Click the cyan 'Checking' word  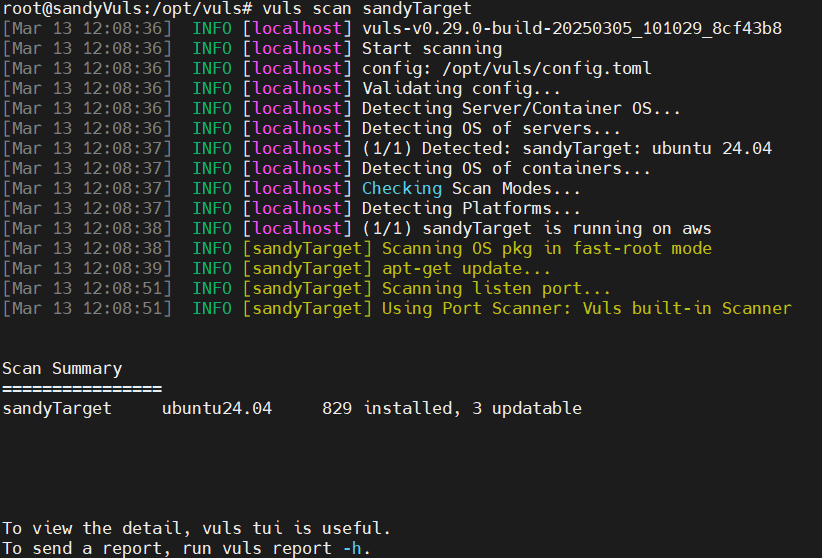pyautogui.click(x=401, y=188)
